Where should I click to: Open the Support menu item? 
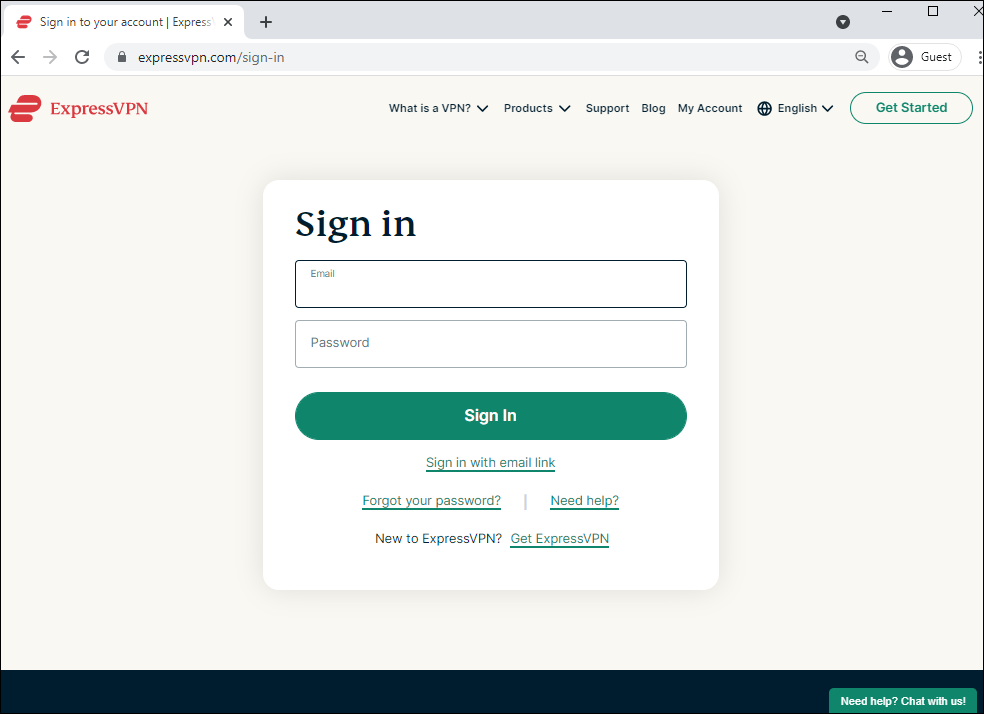tap(607, 109)
